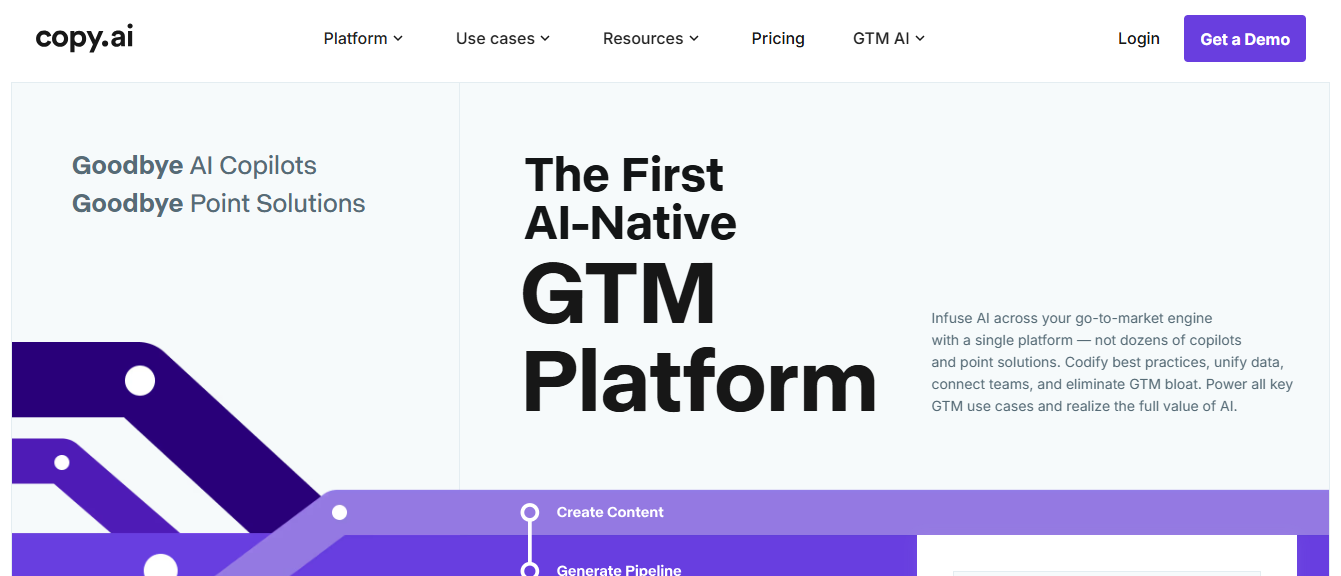Image resolution: width=1341 pixels, height=576 pixels.
Task: Click the GTM Platform headline
Action: pos(698,338)
